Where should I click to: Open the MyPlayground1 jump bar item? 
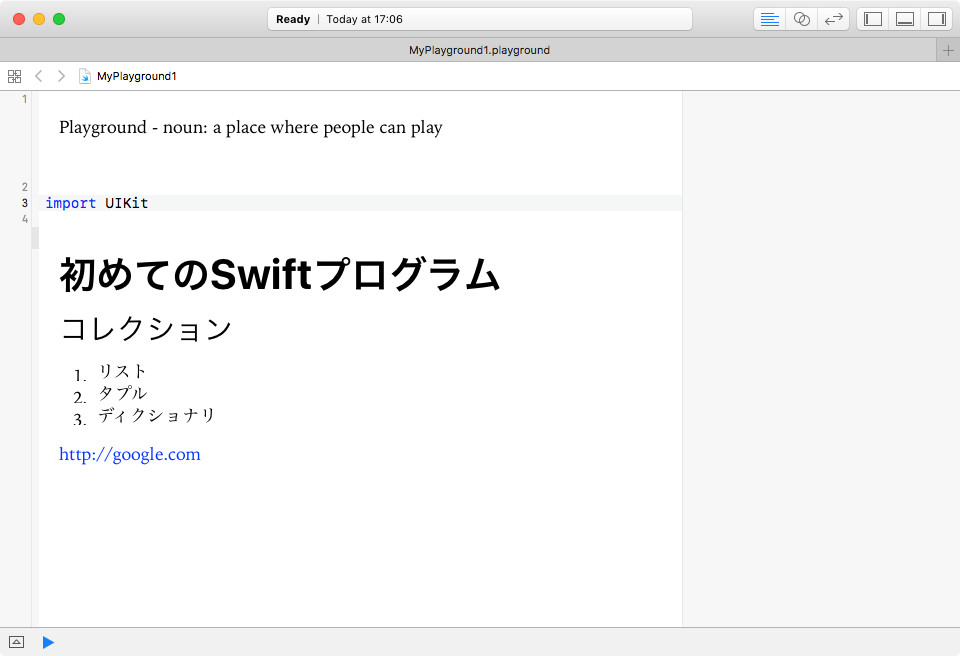tap(137, 76)
